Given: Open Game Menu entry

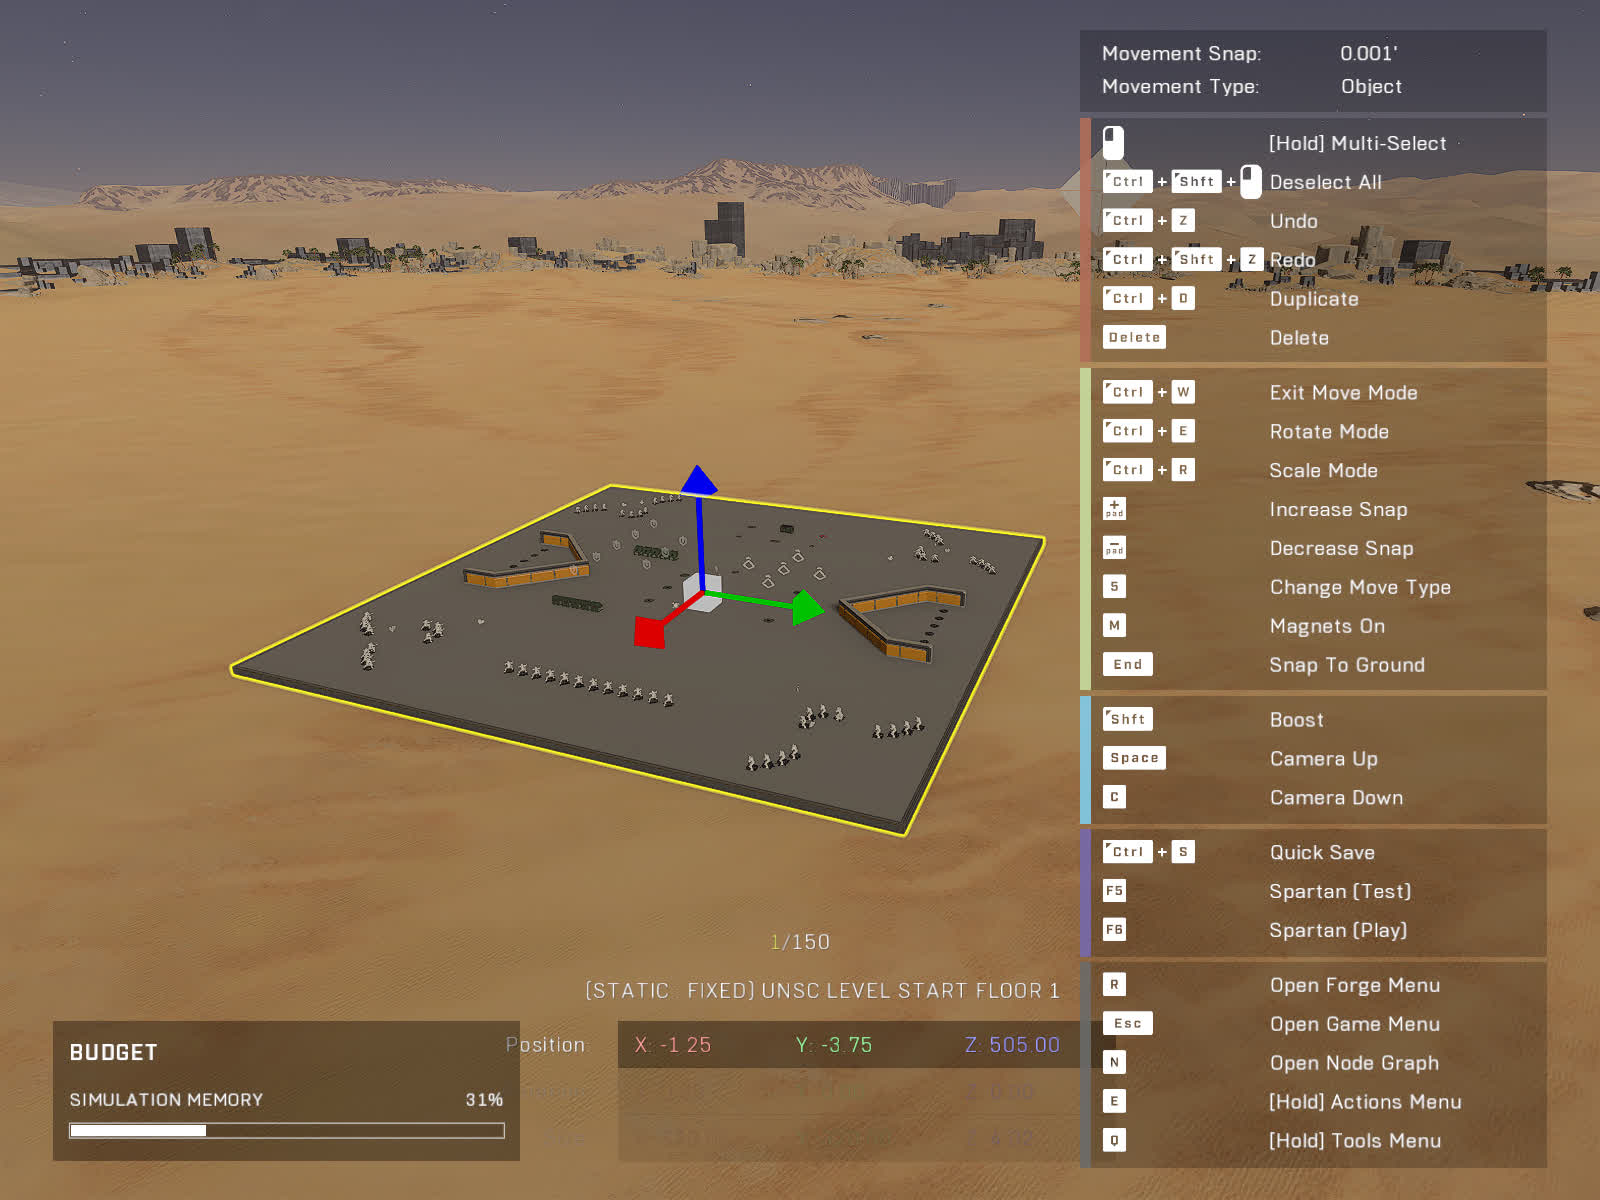Looking at the screenshot, I should click(x=1355, y=1024).
